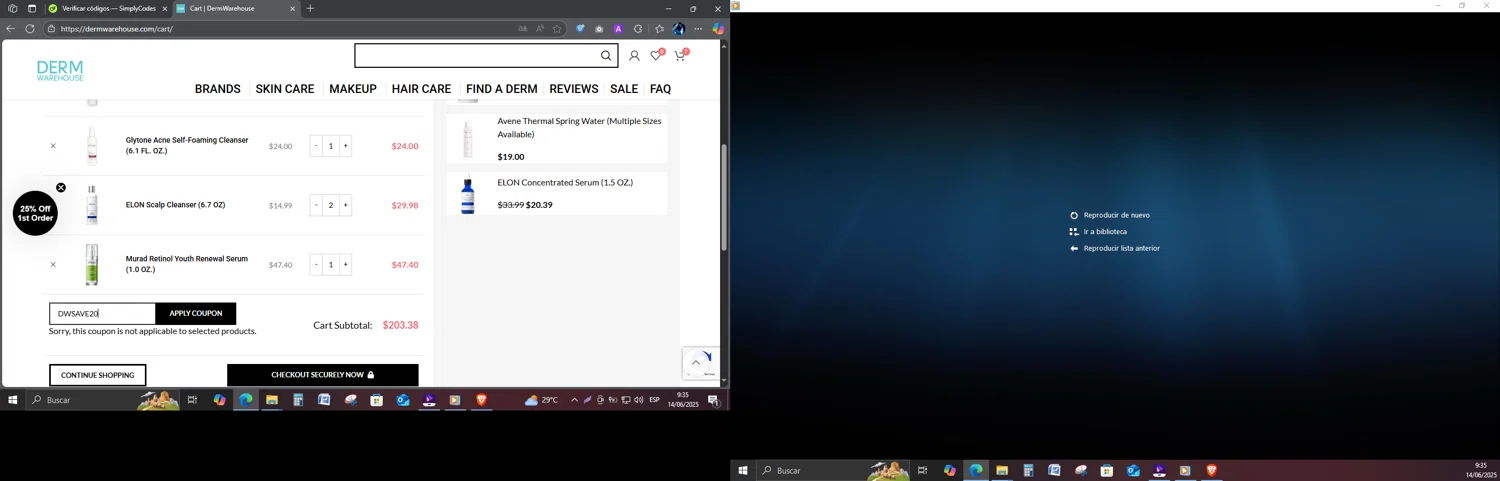Open Avene Thermal Spring Water product link
Screen dimensions: 1500x481
pyautogui.click(x=579, y=127)
